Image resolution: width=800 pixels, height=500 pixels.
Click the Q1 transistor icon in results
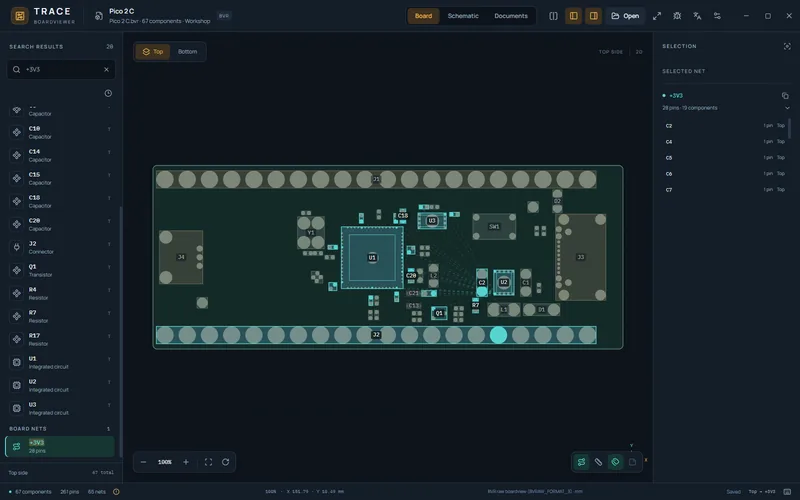[17, 270]
